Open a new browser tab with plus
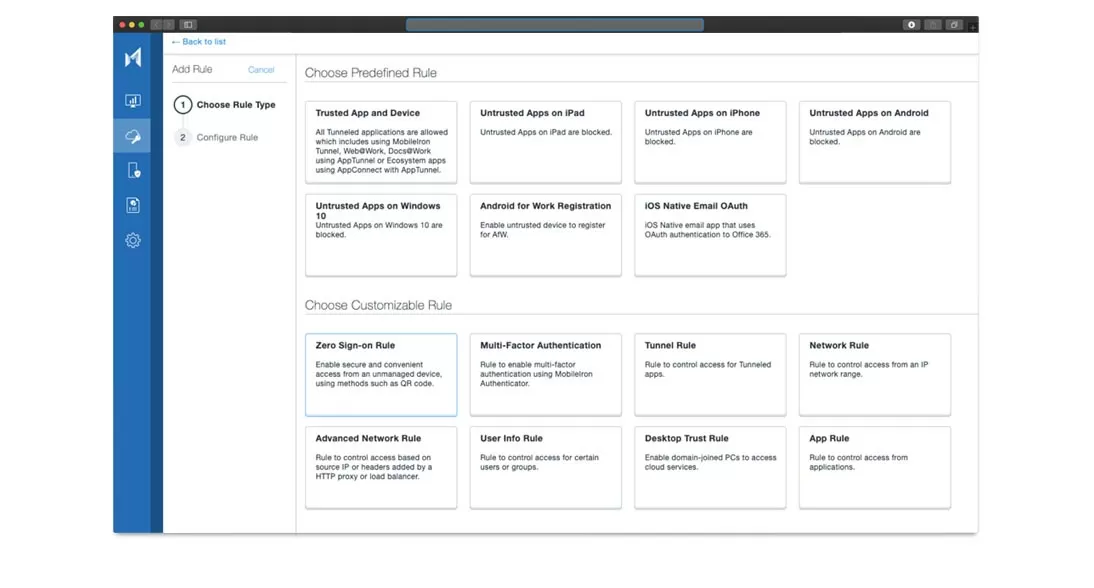The width and height of the screenshot is (1094, 588). click(972, 26)
